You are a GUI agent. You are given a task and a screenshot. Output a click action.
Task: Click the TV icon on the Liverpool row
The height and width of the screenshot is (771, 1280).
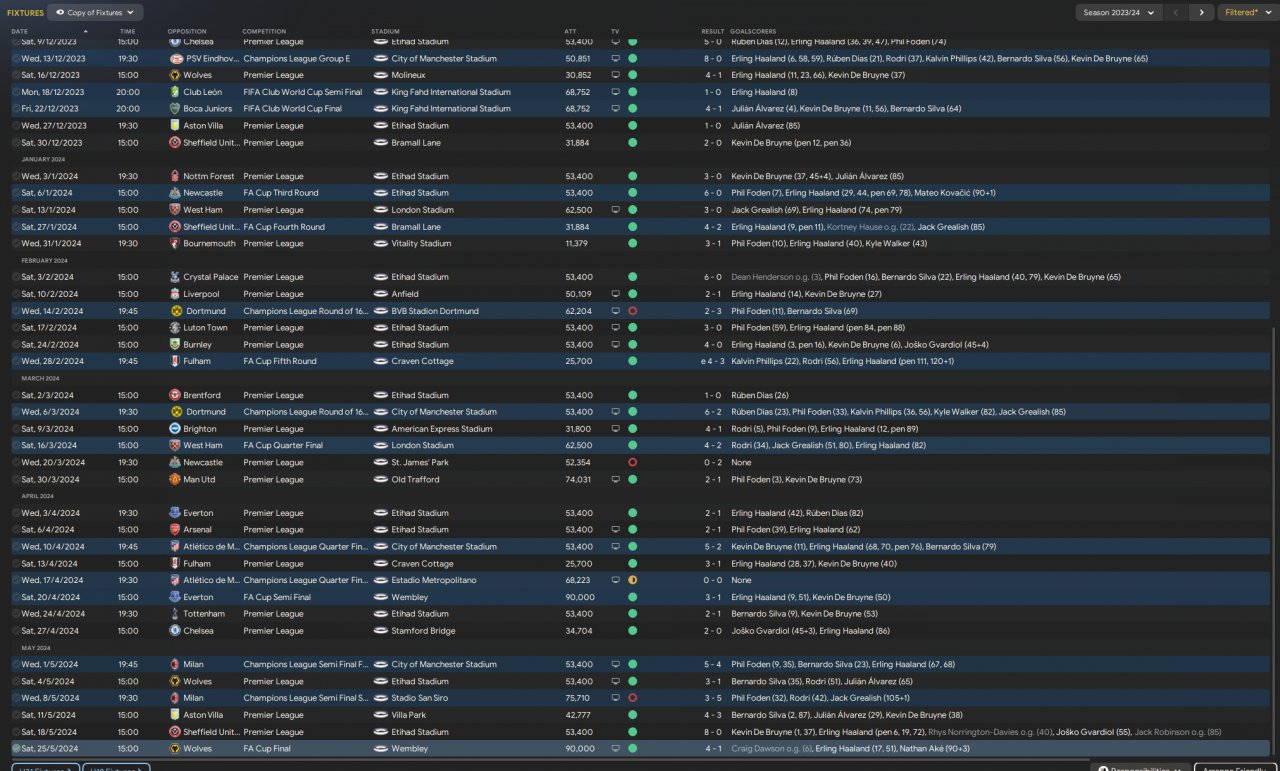[615, 294]
